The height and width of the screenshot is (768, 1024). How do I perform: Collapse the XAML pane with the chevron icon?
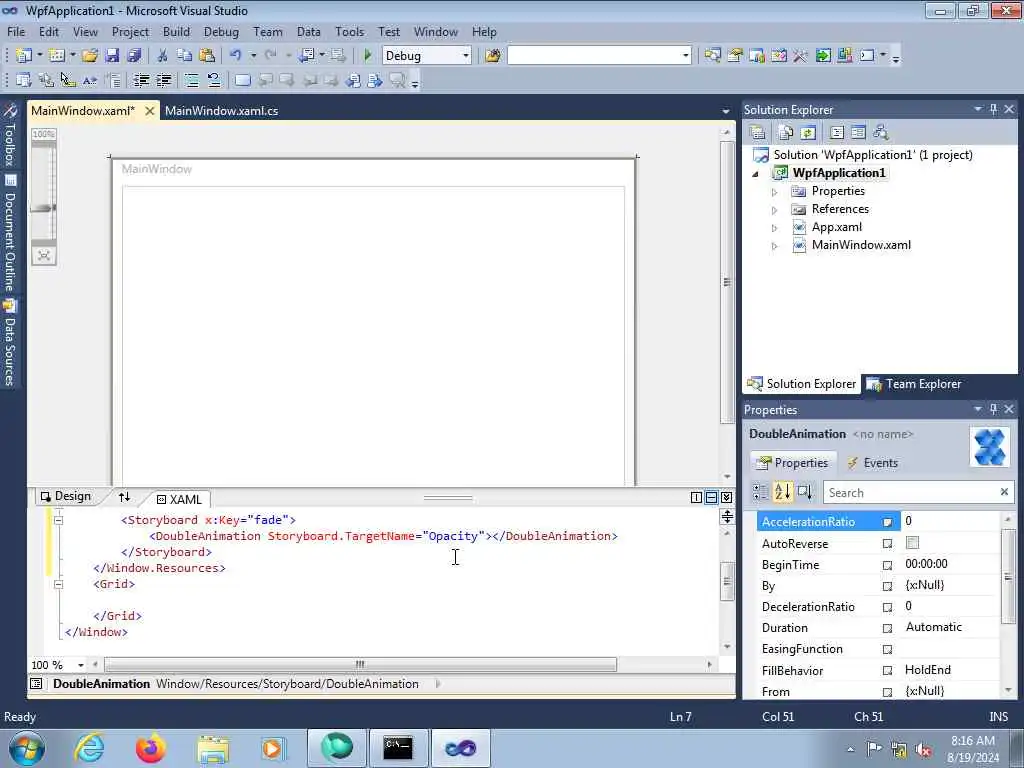(x=726, y=498)
